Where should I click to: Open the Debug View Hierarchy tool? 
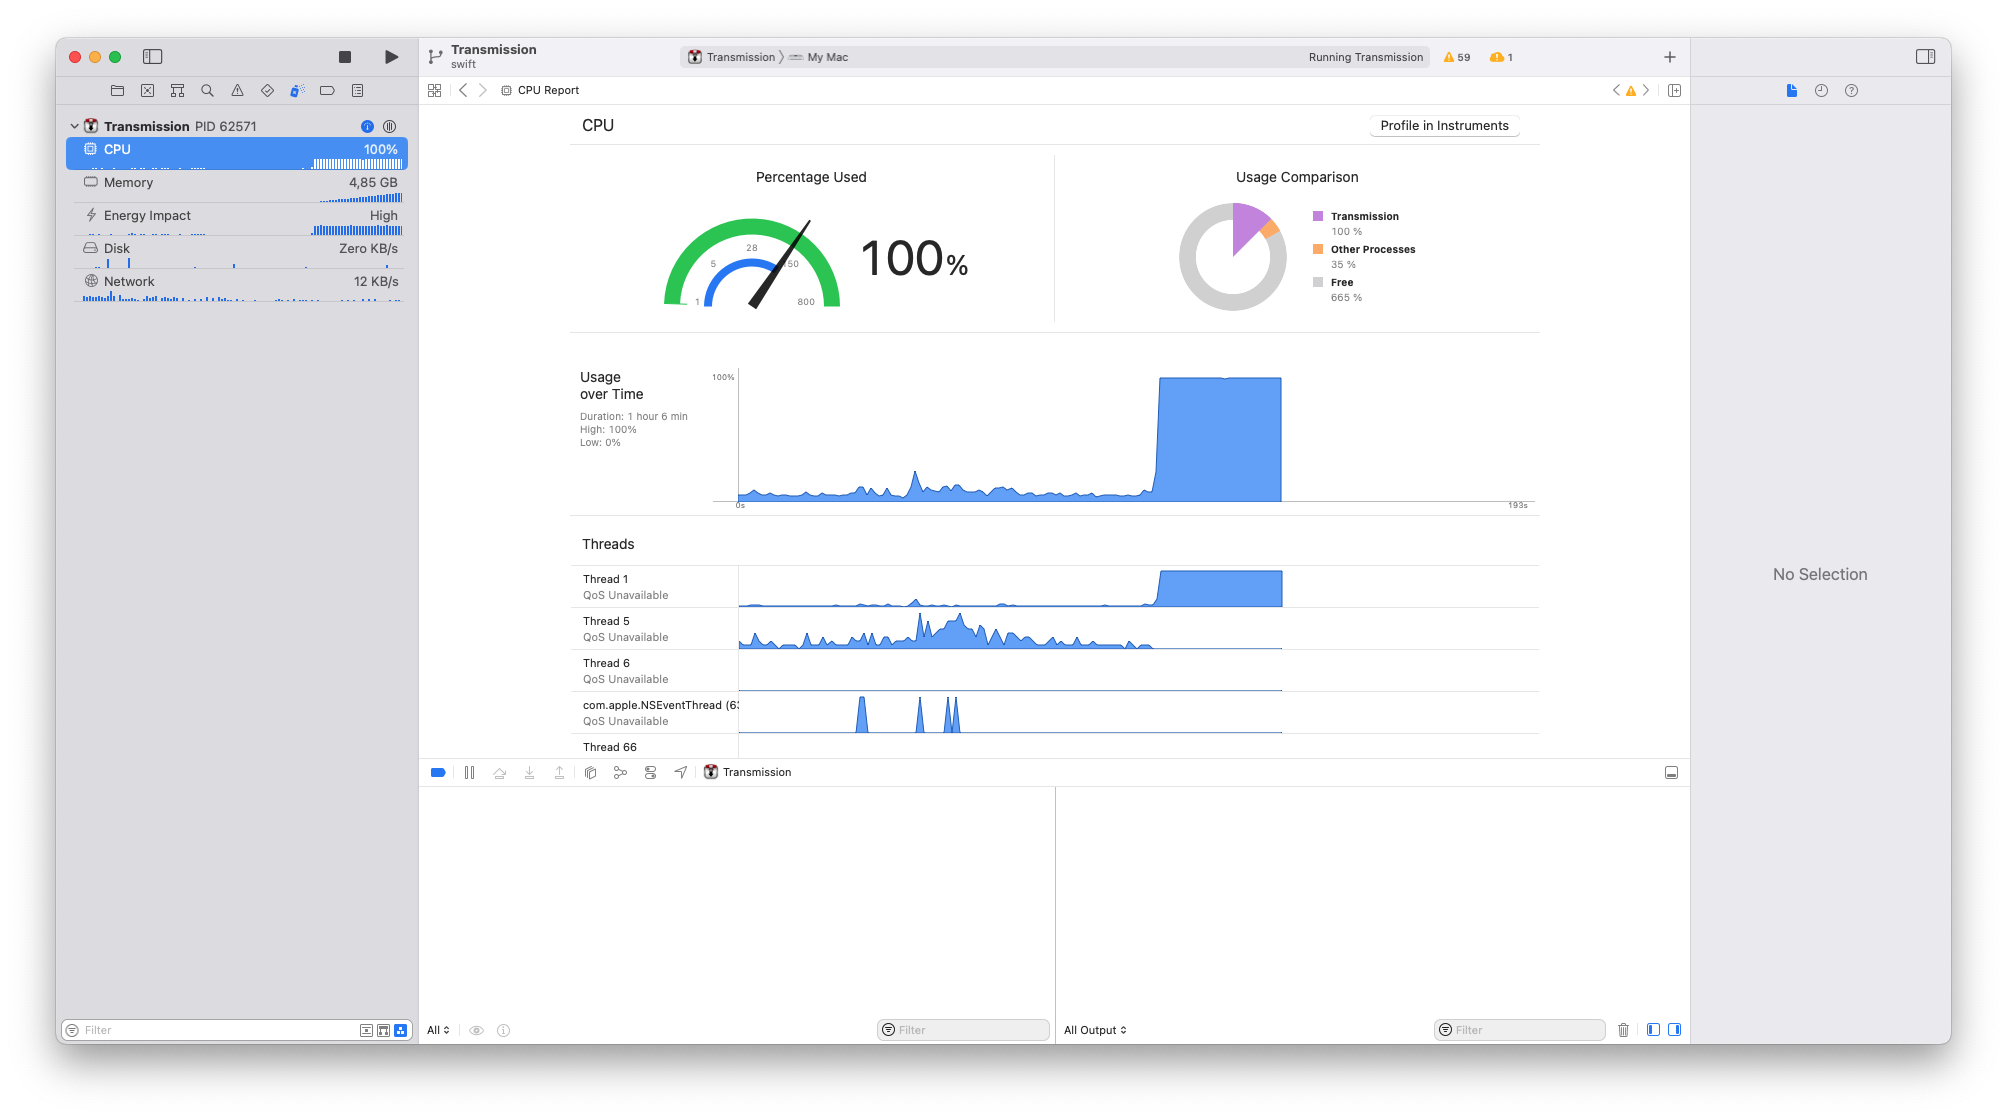click(590, 772)
